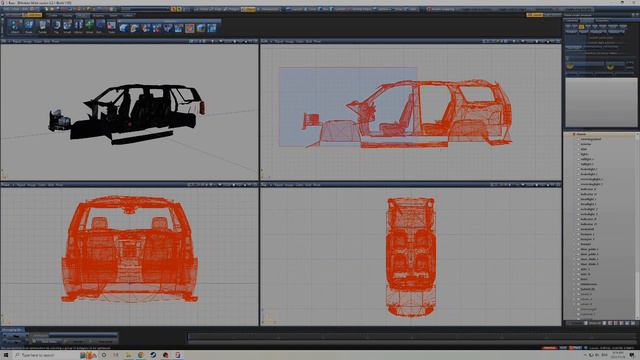
Task: Toggle visibility checkbox for door_dside_f
Action: (x=578, y=259)
